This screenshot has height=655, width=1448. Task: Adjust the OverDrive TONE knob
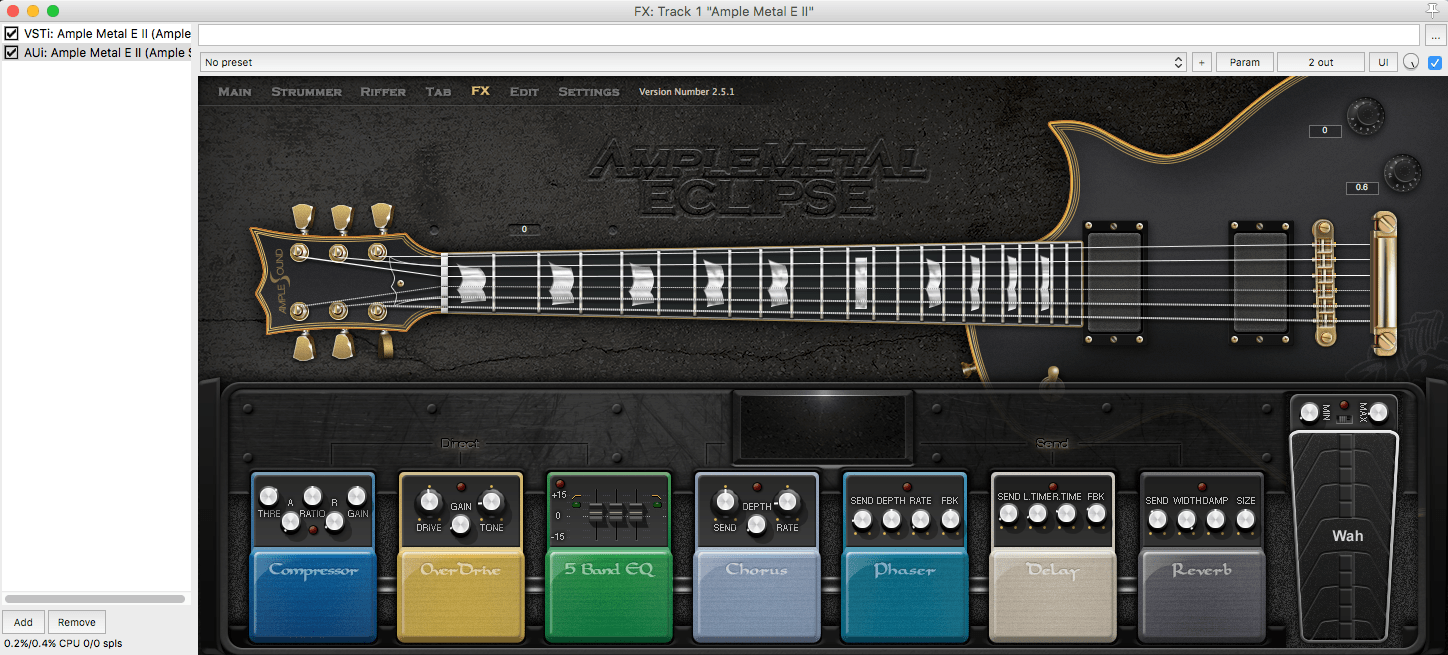(x=491, y=501)
